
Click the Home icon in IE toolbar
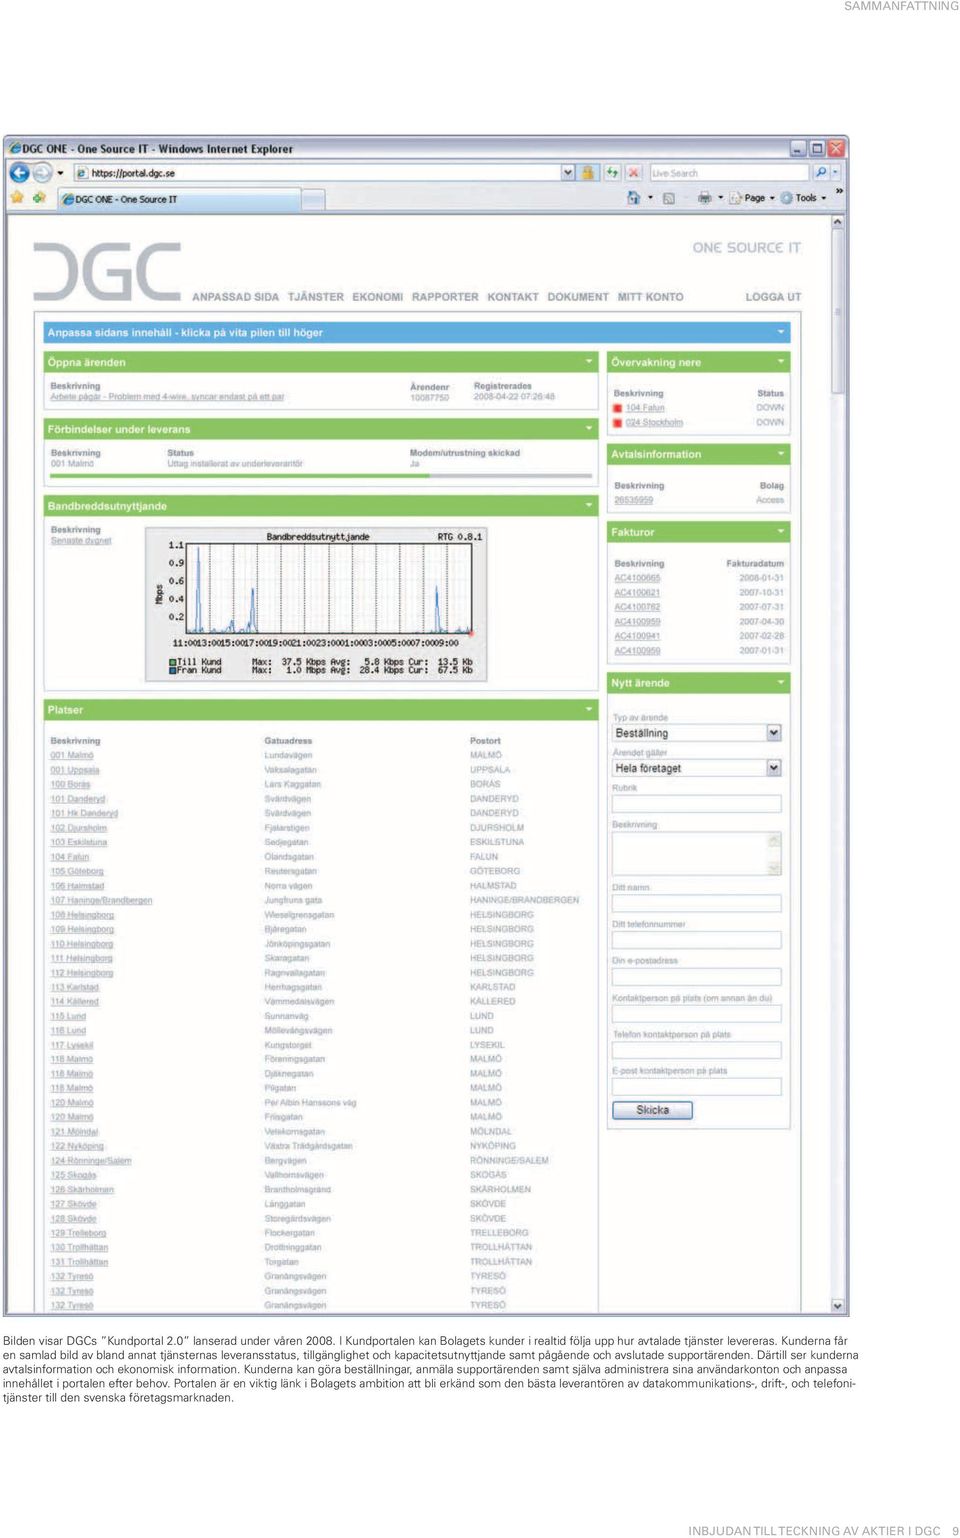(633, 198)
